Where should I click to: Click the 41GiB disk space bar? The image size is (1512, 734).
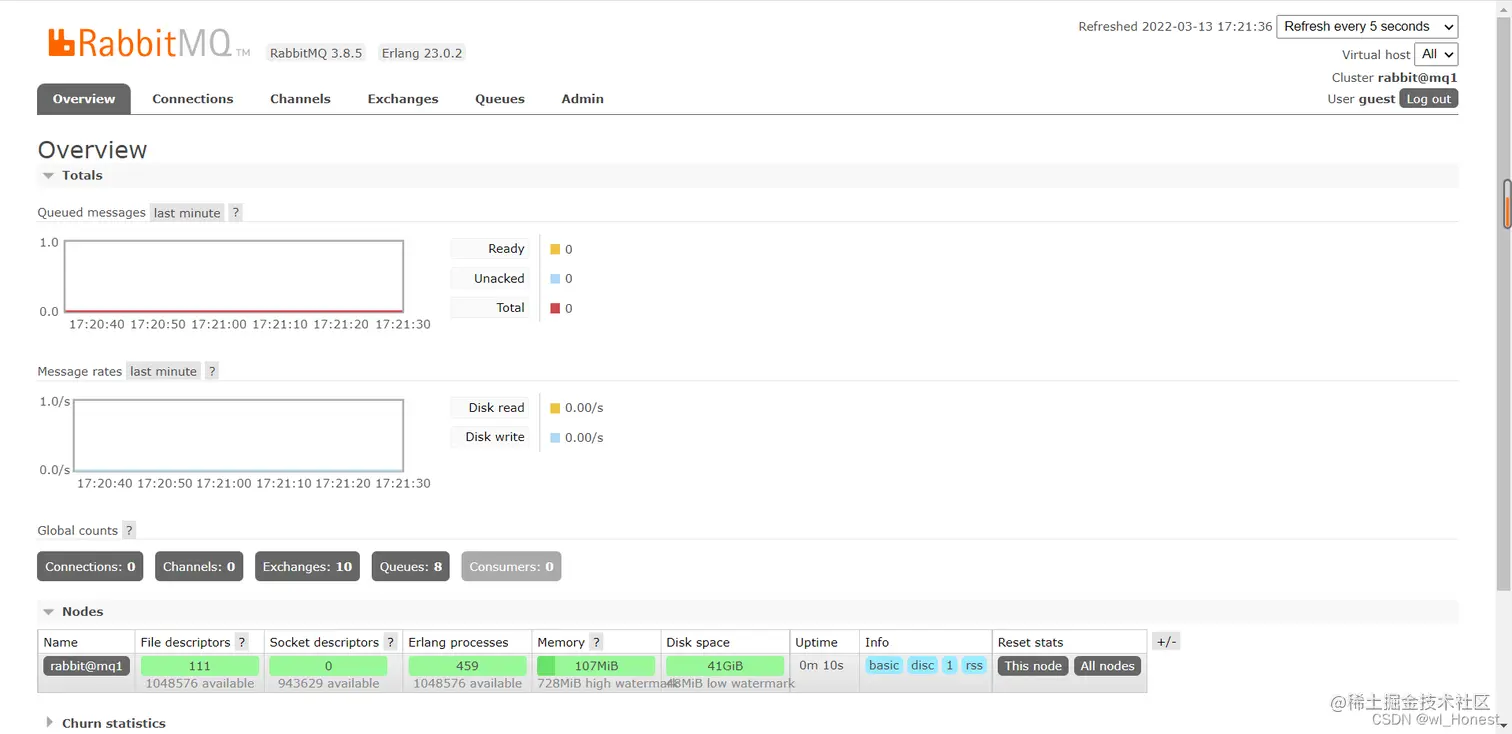(x=725, y=666)
